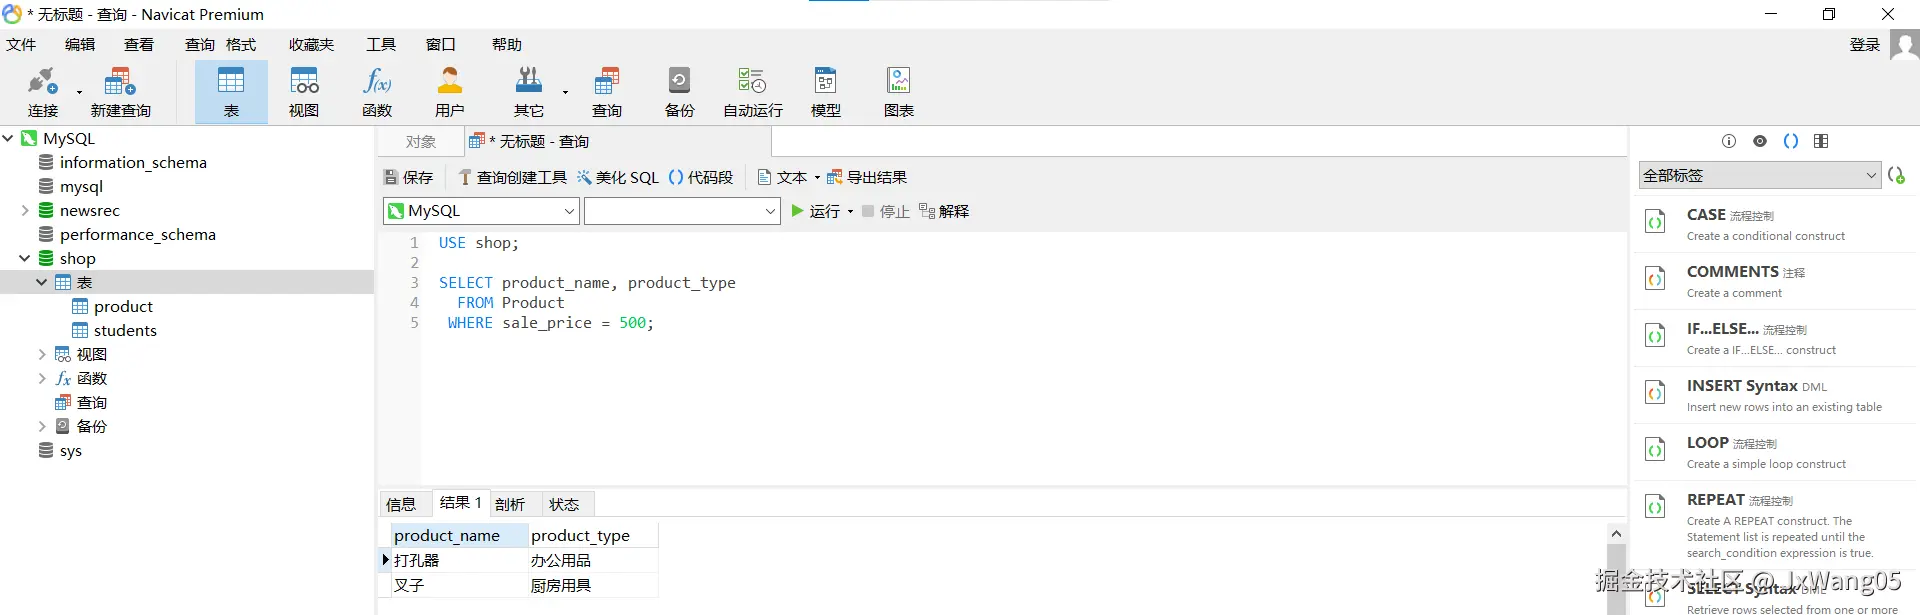Open the 查看 menu

tap(139, 45)
